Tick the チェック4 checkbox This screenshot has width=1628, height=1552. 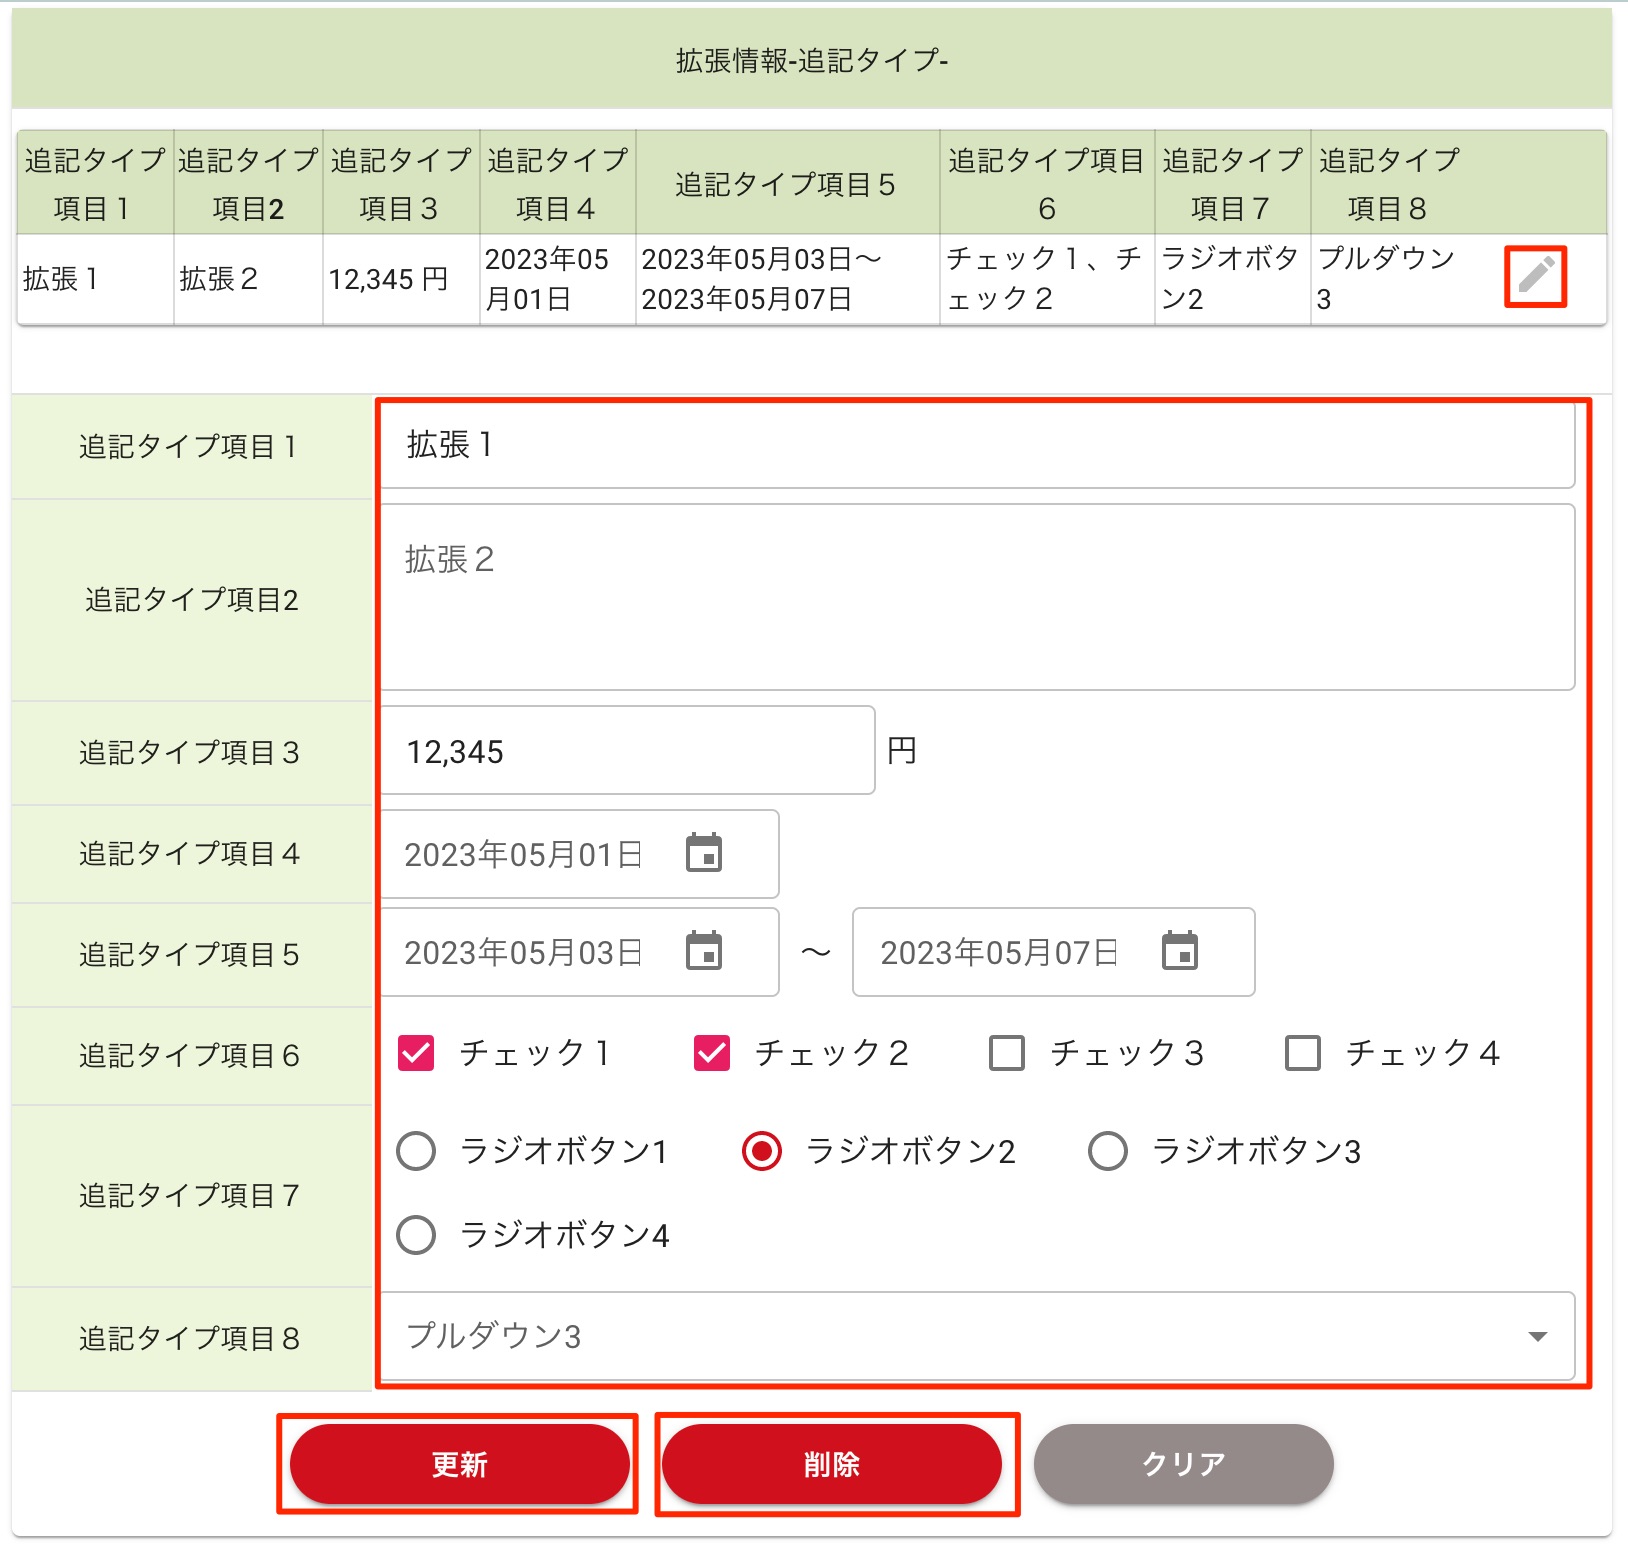(1302, 1053)
